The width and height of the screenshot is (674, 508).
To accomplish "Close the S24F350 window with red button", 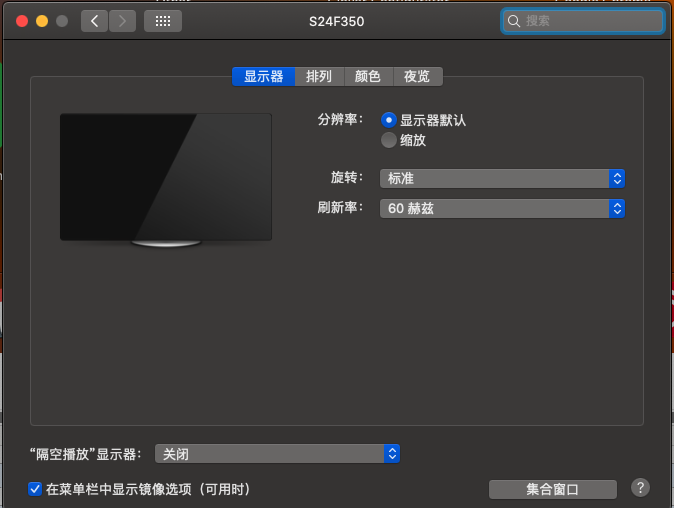I will (x=22, y=21).
